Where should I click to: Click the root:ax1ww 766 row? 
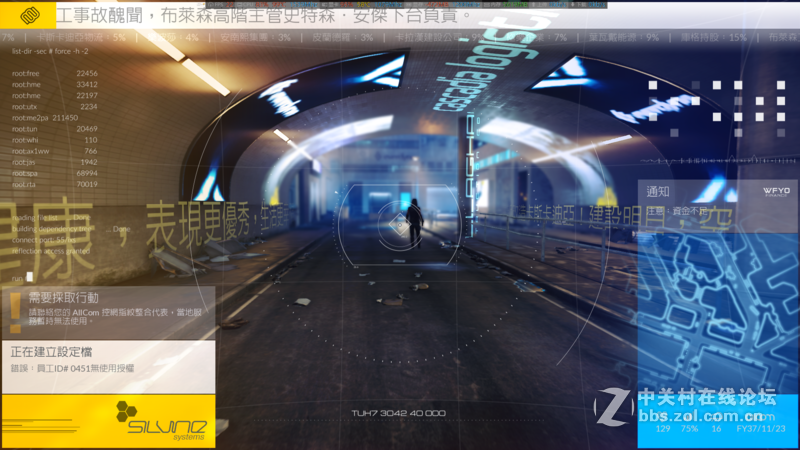pos(55,151)
